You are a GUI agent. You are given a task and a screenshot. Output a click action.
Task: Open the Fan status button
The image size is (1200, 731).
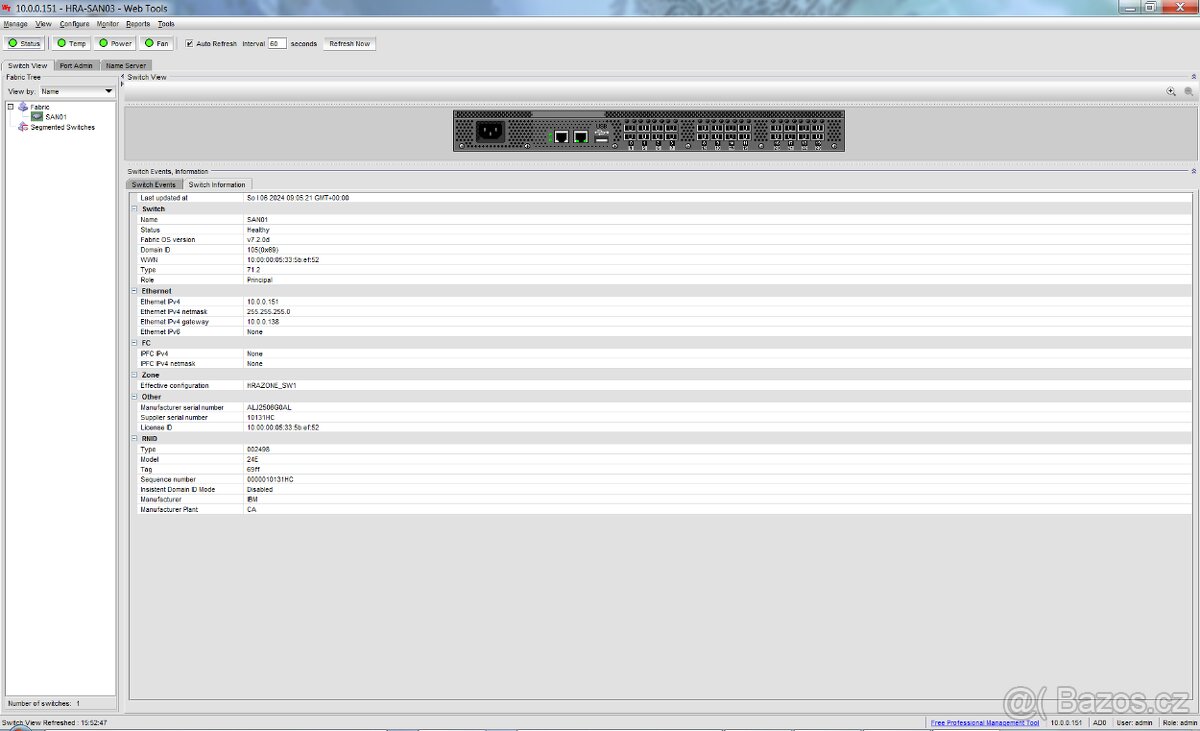[x=156, y=44]
